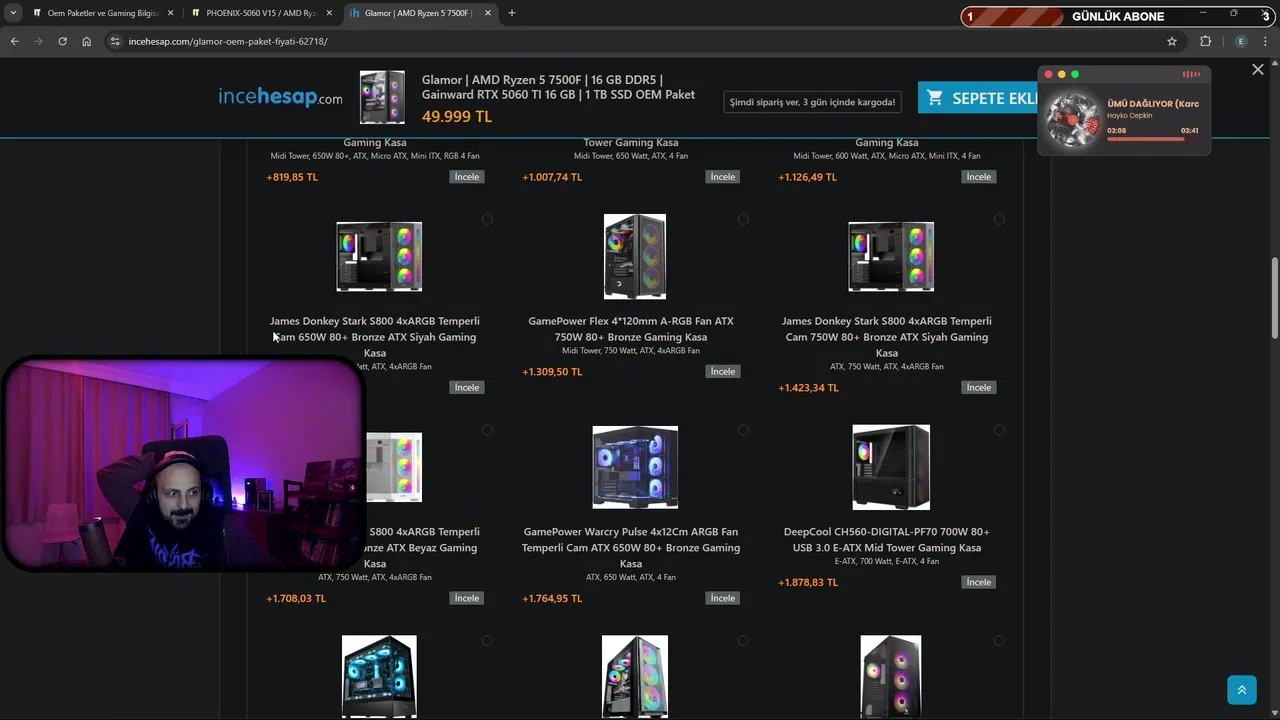The image size is (1280, 720).
Task: Switch to the Oem Paketler ve Gaming tab
Action: (x=102, y=13)
